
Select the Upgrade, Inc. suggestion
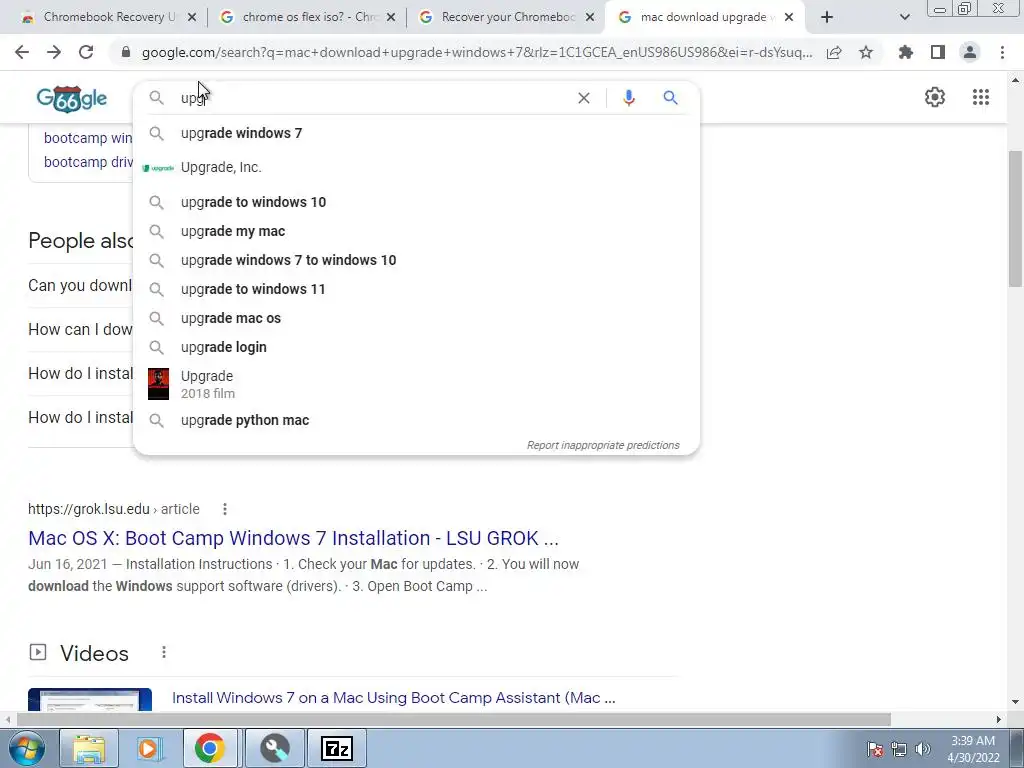point(416,168)
